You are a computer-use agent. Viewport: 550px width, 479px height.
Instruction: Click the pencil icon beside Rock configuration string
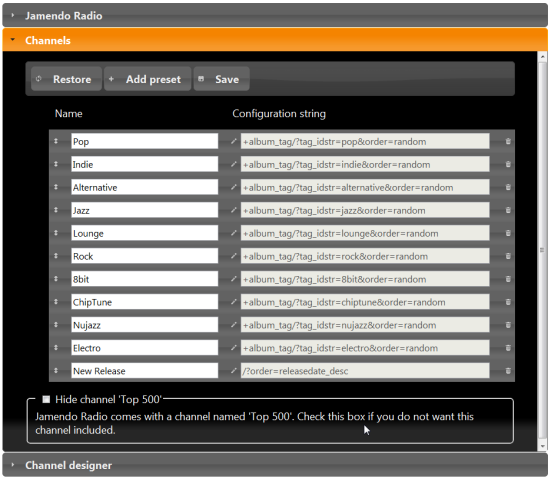point(234,256)
